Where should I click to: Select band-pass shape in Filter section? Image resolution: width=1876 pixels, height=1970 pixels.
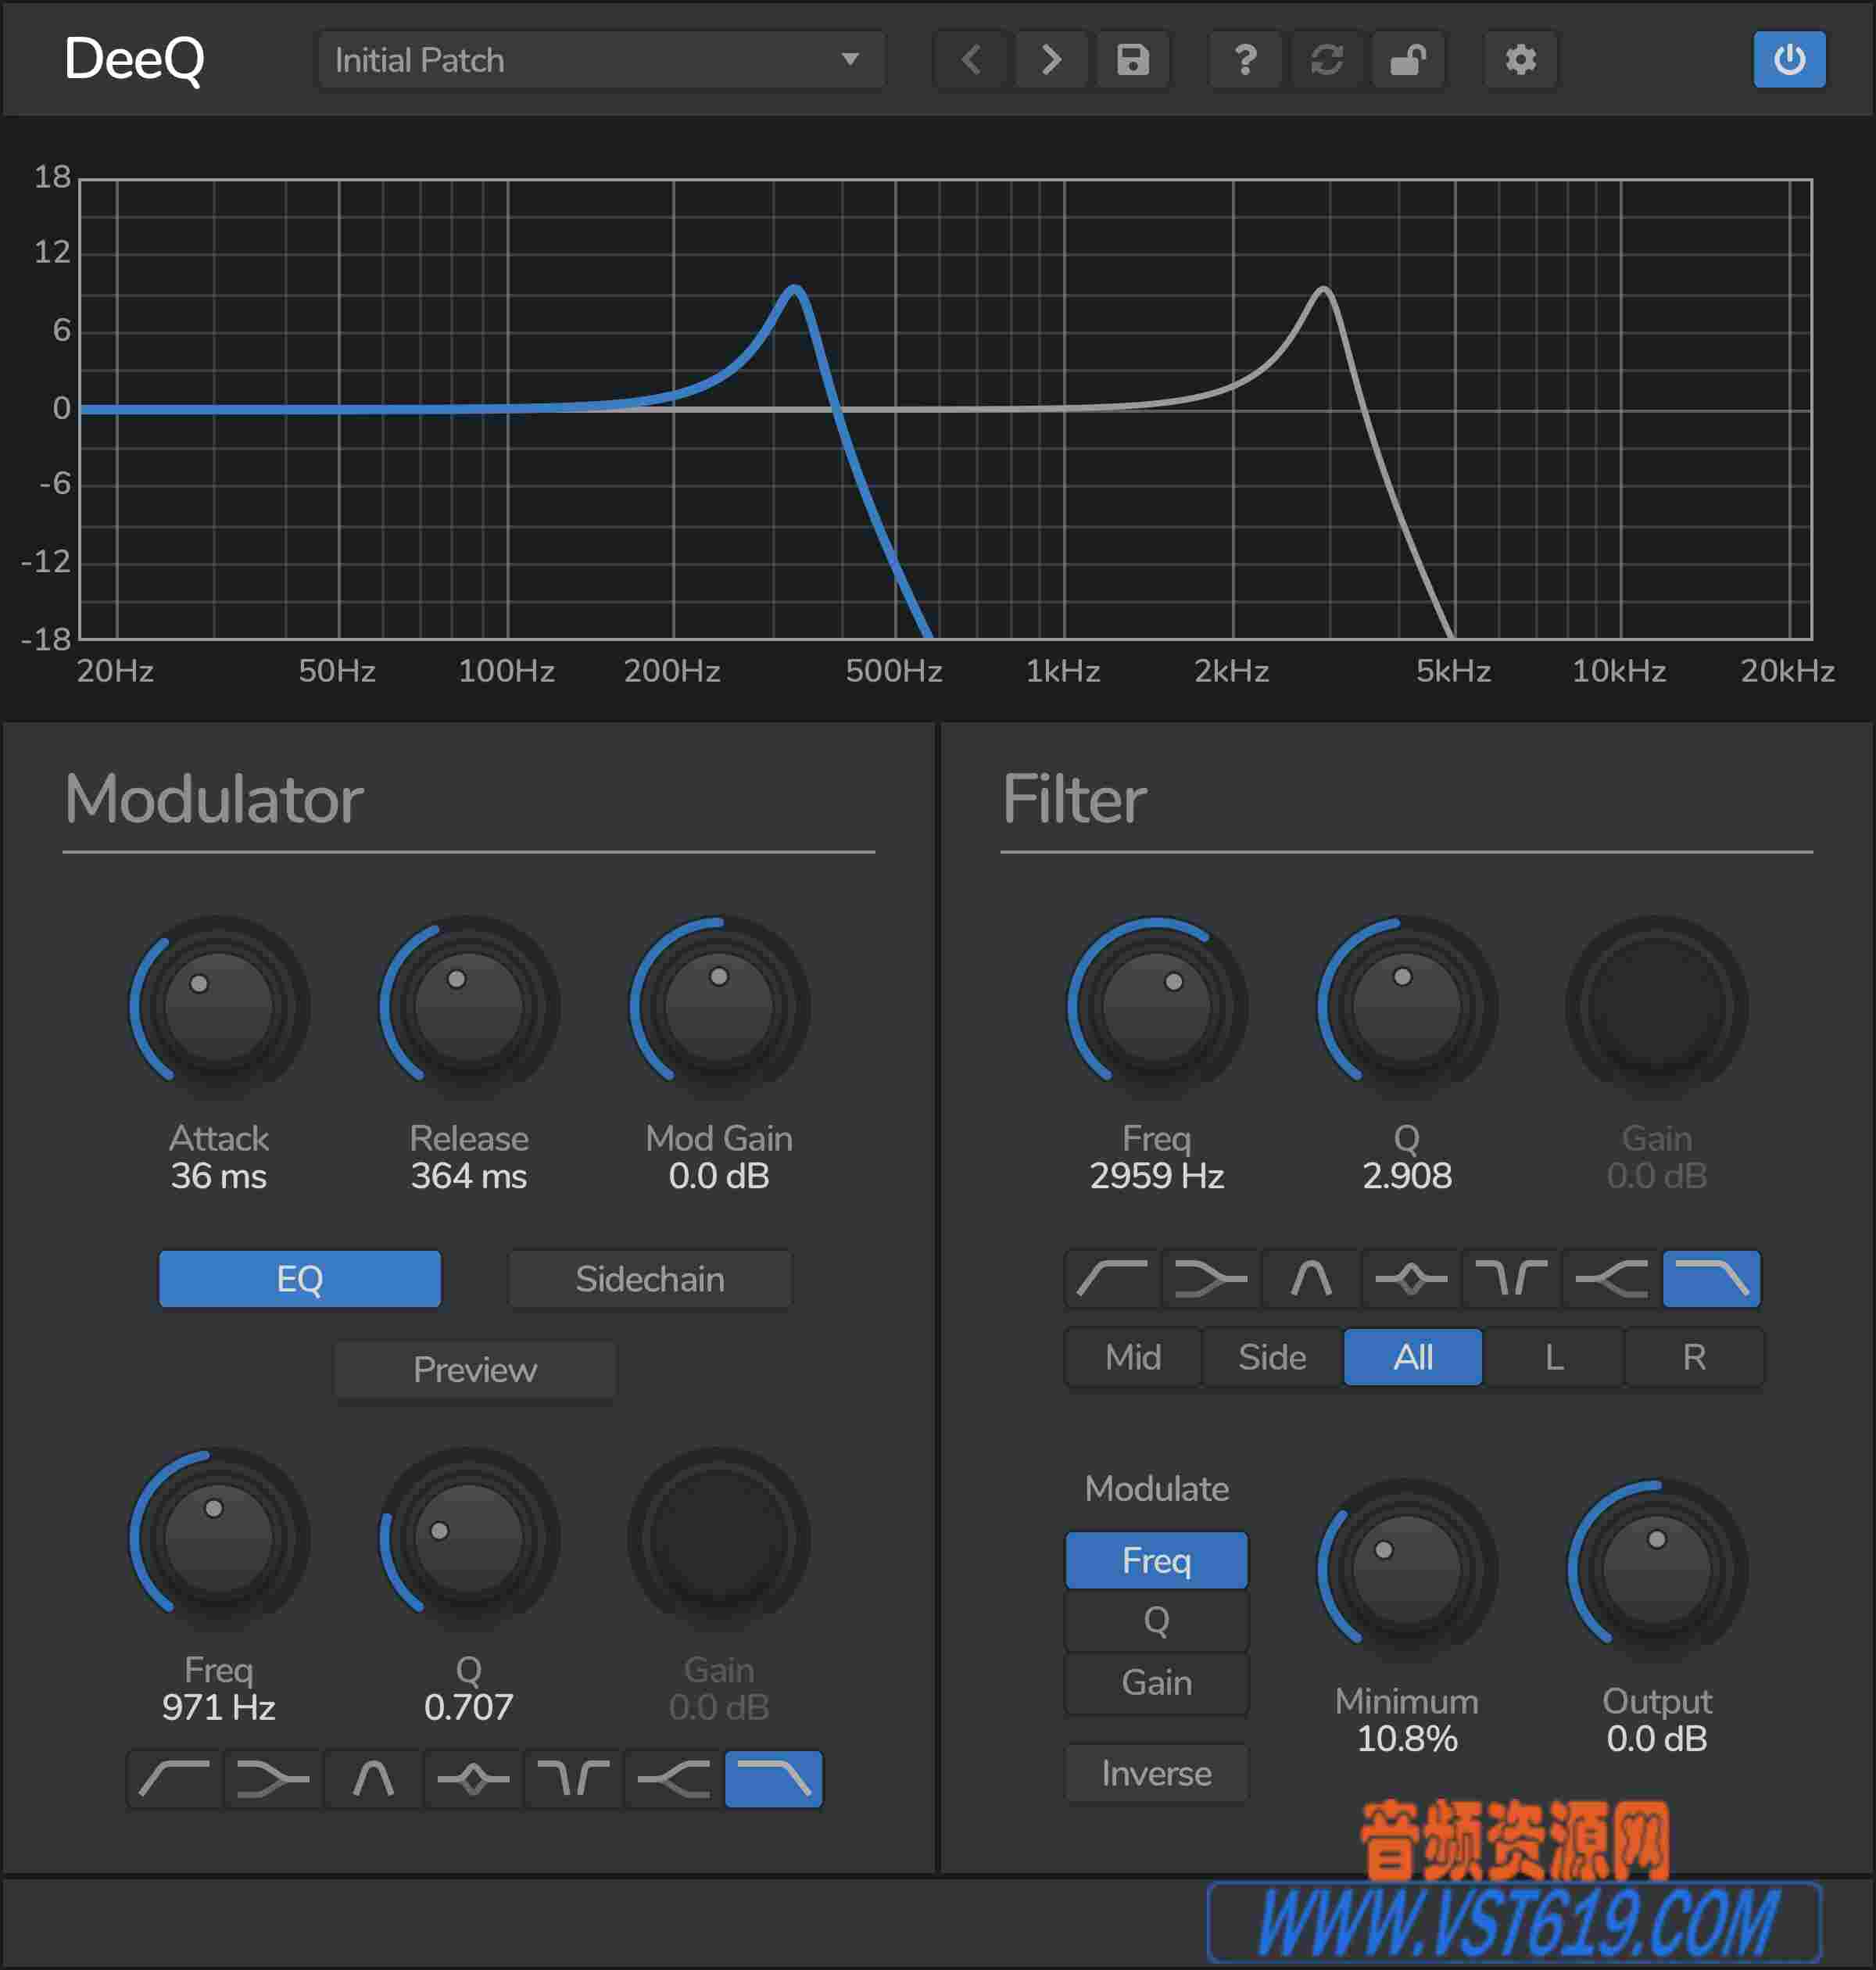(1411, 1278)
